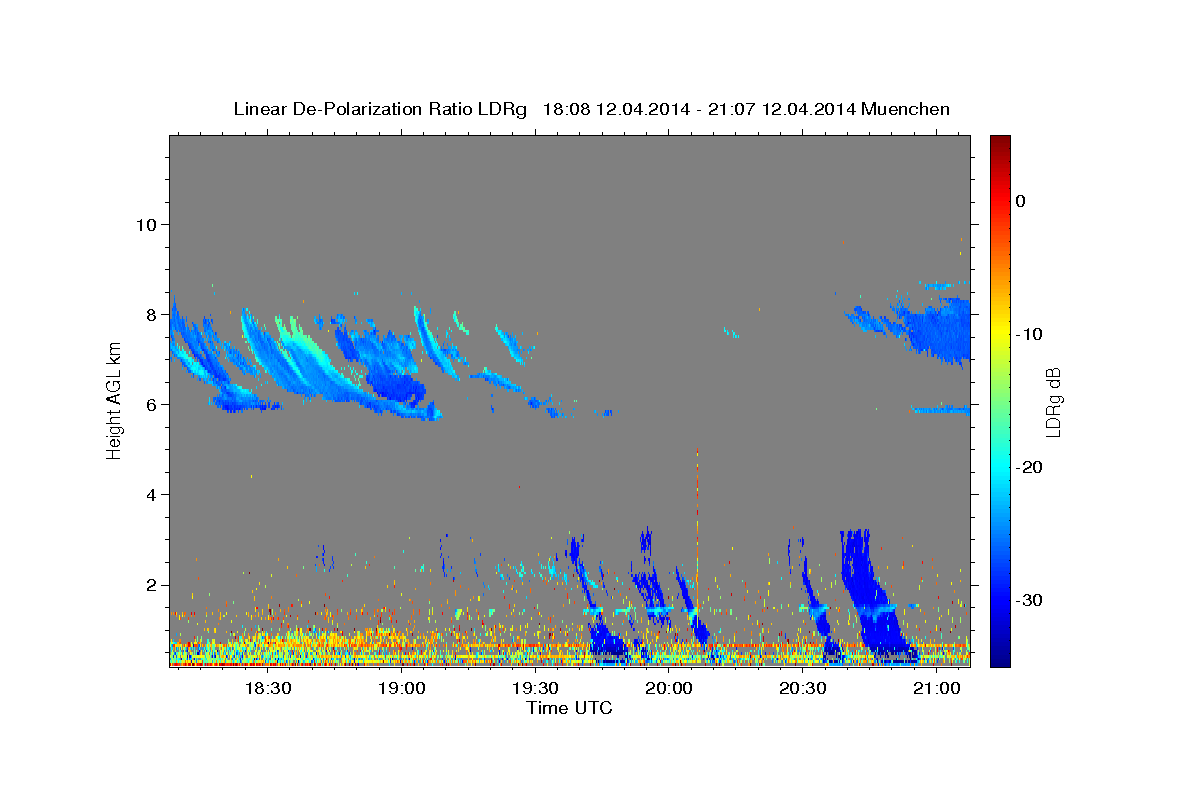The width and height of the screenshot is (1200, 800).
Task: Click the height tick label 4
Action: coord(150,495)
